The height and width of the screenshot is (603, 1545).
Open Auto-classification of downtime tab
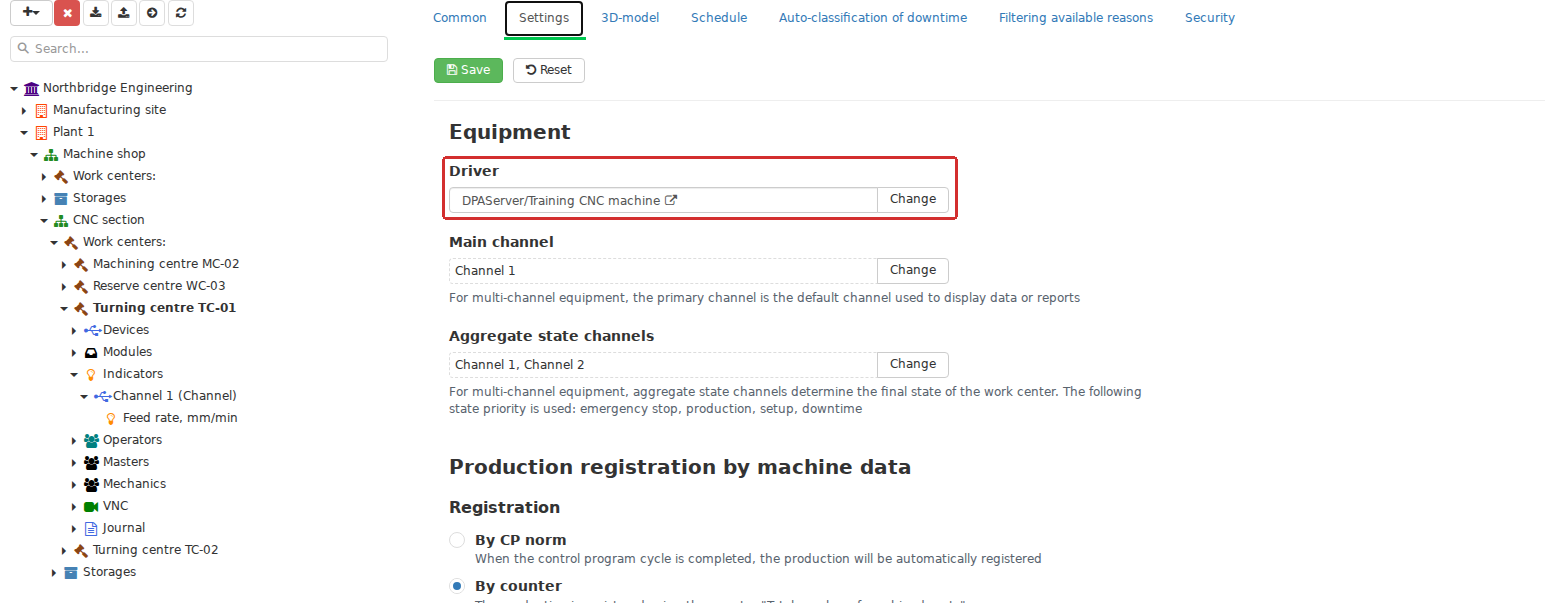pos(873,18)
